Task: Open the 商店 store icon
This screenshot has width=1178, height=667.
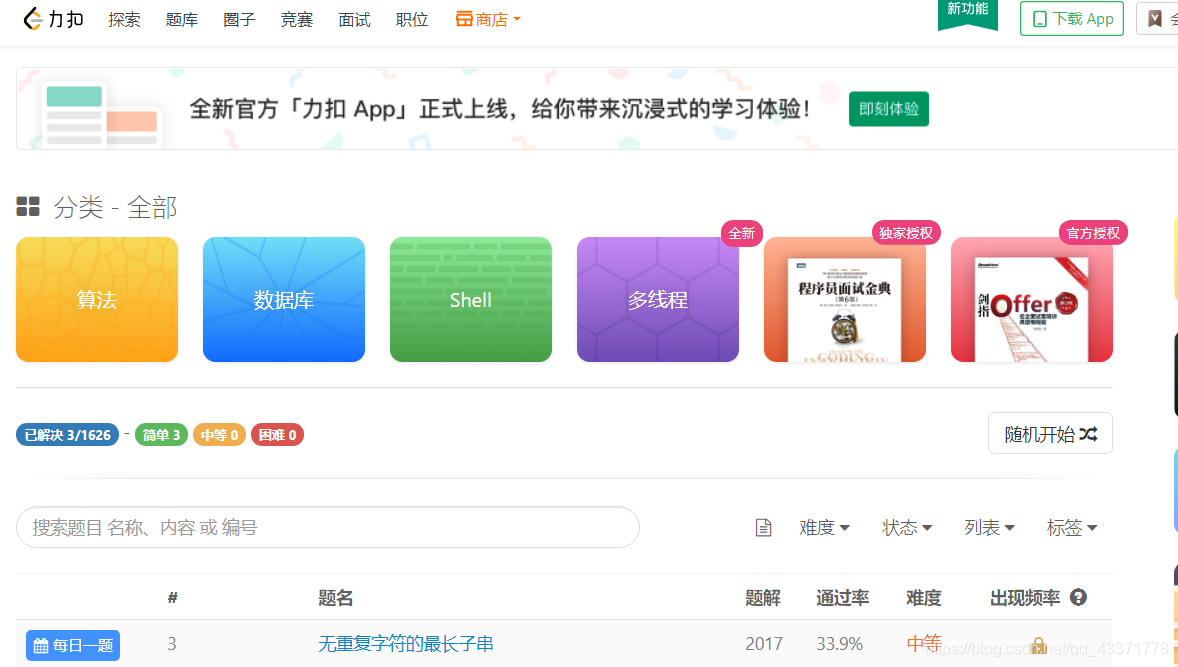Action: [x=463, y=18]
